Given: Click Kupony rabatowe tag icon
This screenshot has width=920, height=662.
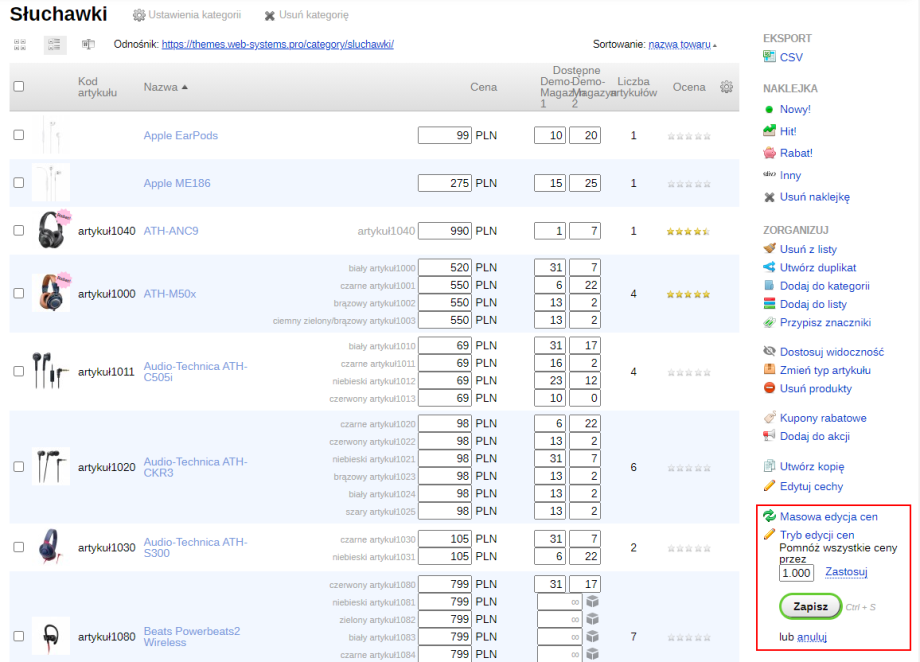Looking at the screenshot, I should 769,418.
